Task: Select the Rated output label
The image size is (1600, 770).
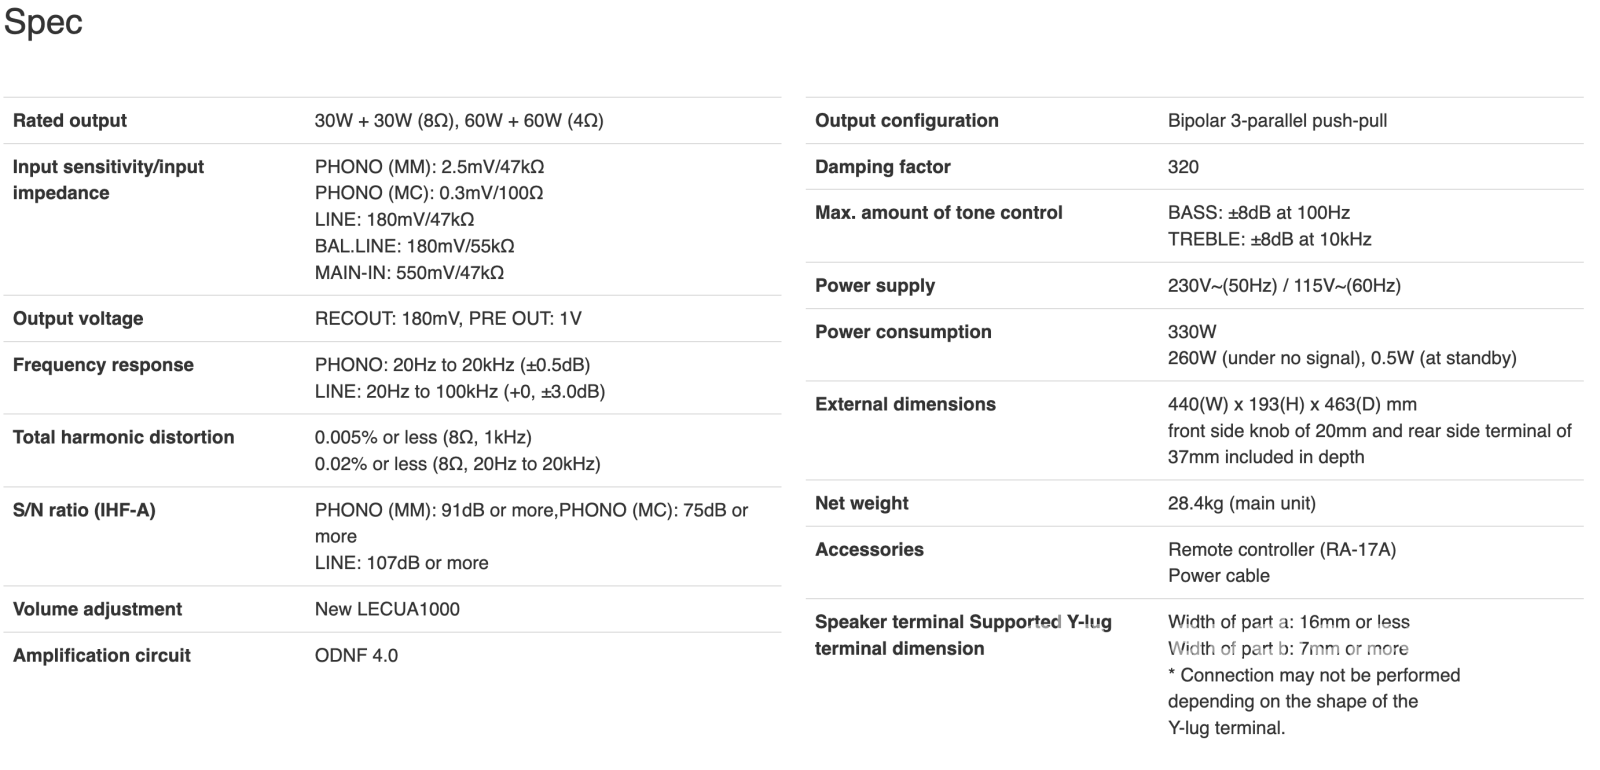Action: [70, 121]
